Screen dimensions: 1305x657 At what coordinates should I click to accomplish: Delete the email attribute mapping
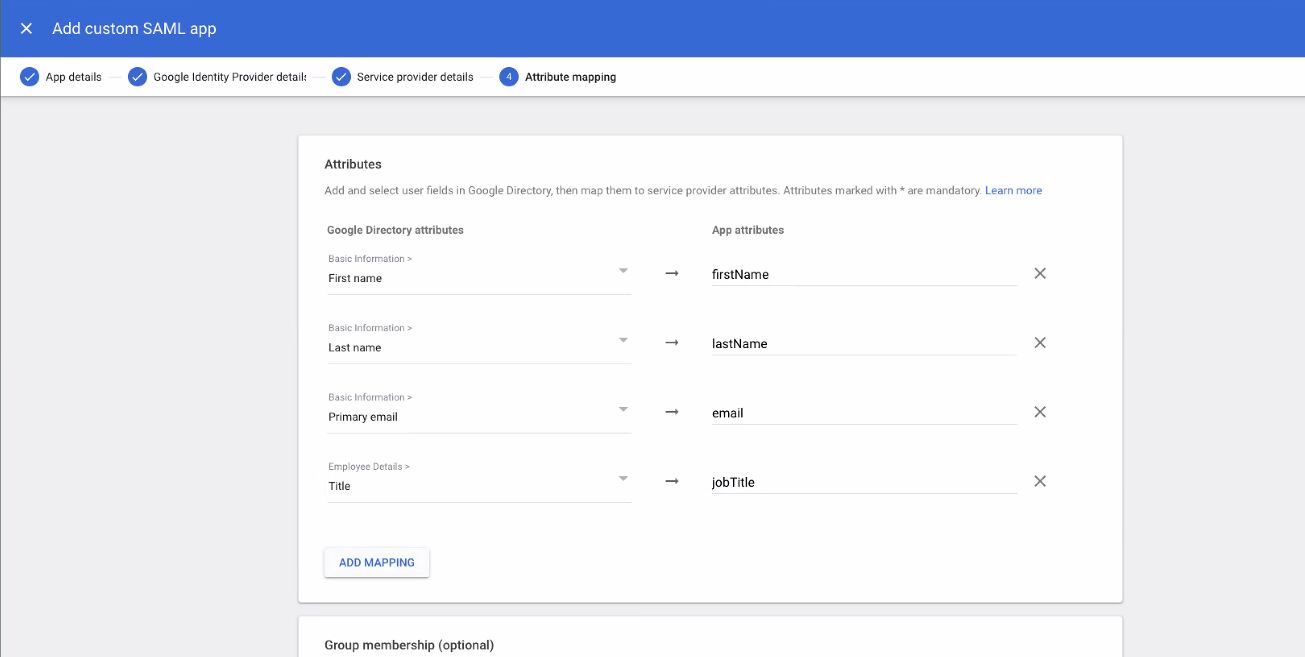(1040, 412)
